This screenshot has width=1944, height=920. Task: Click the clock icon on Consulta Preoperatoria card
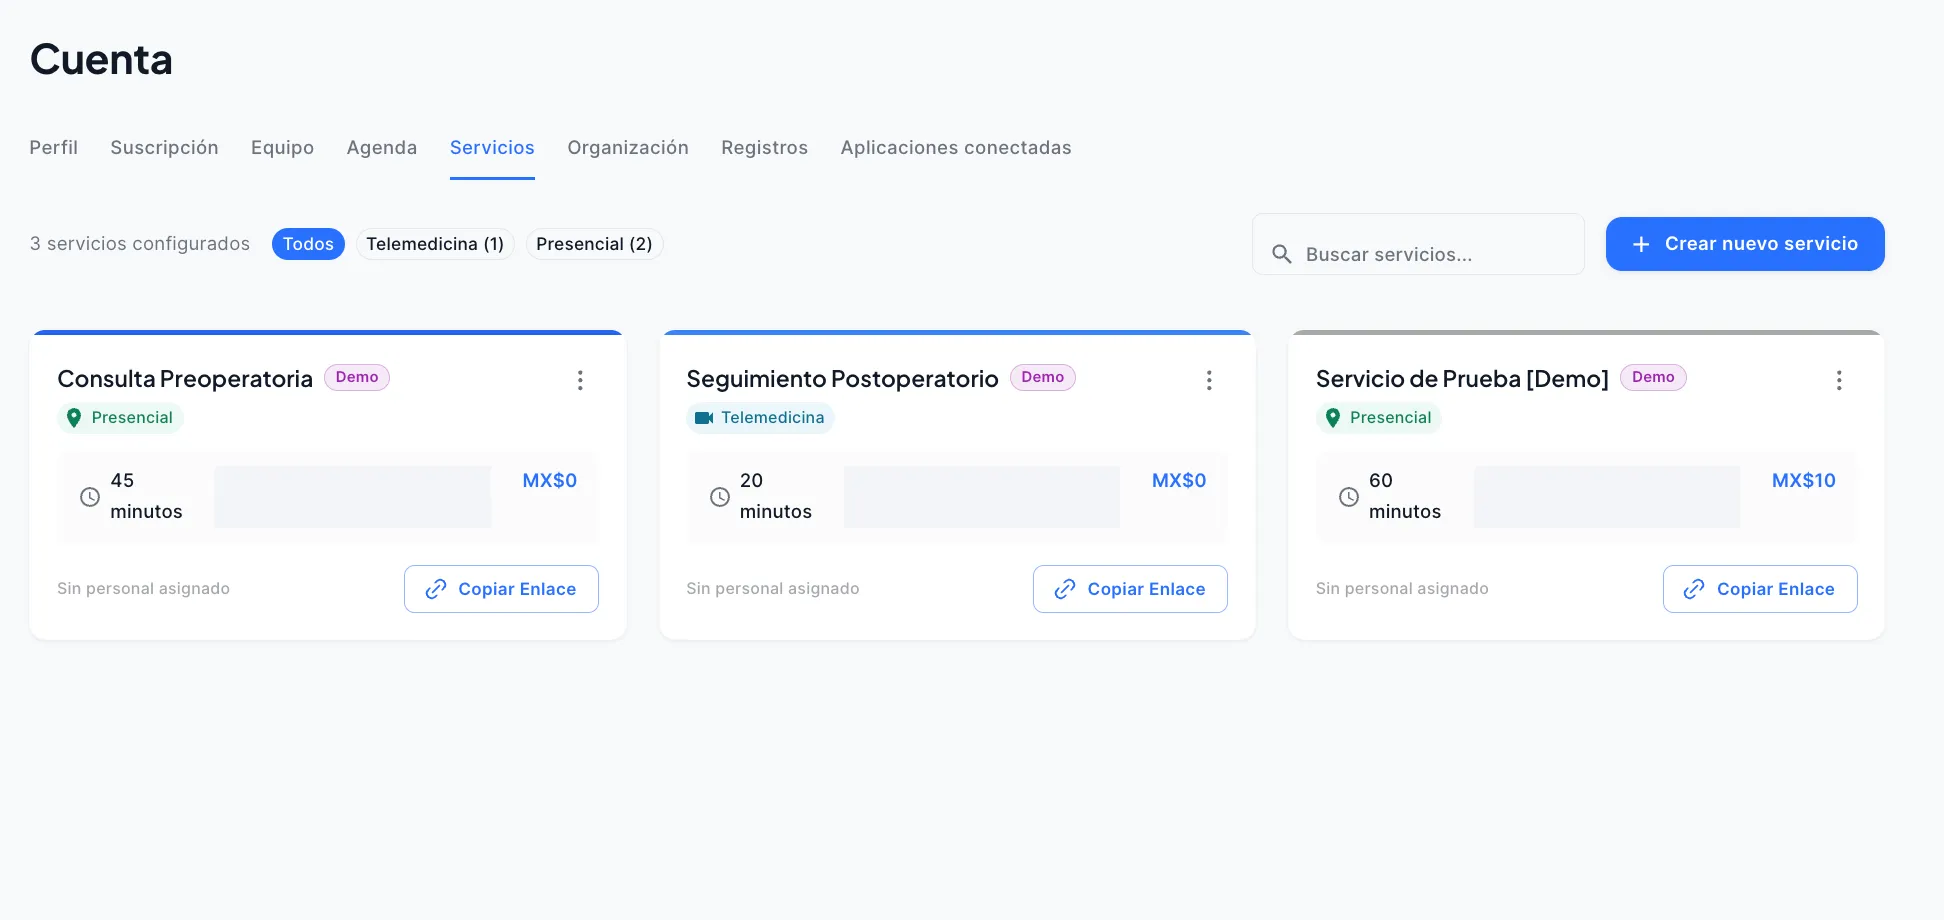[91, 496]
